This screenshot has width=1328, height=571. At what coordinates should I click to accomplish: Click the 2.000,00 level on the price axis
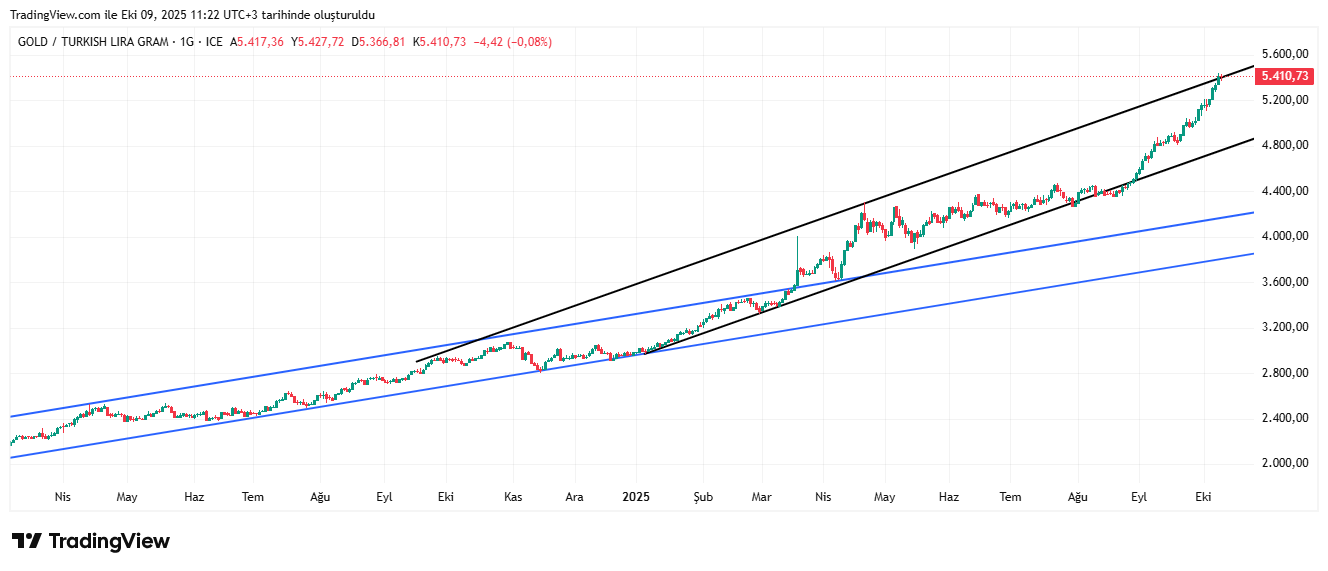pyautogui.click(x=1284, y=463)
